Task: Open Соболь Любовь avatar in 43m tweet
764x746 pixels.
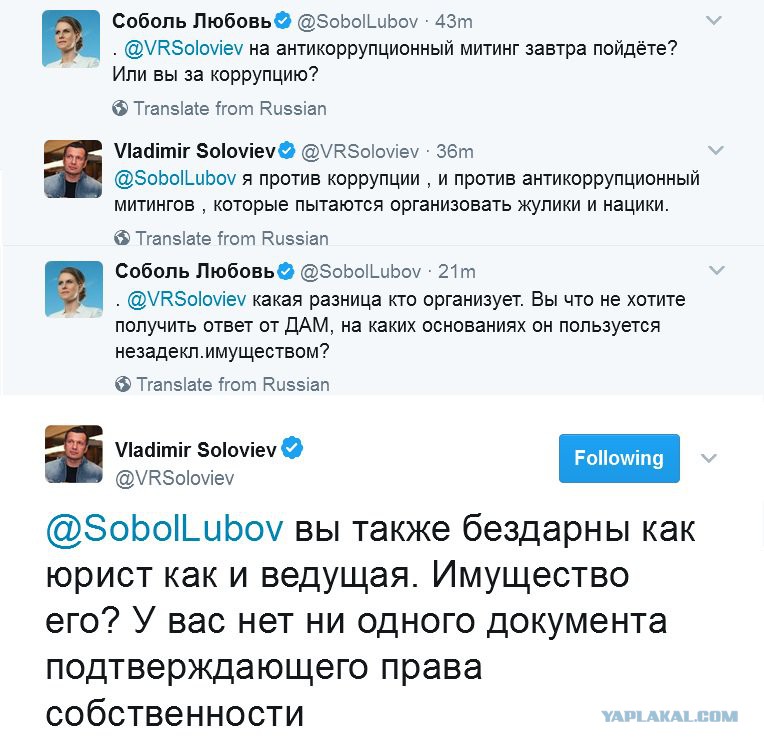Action: 71,39
